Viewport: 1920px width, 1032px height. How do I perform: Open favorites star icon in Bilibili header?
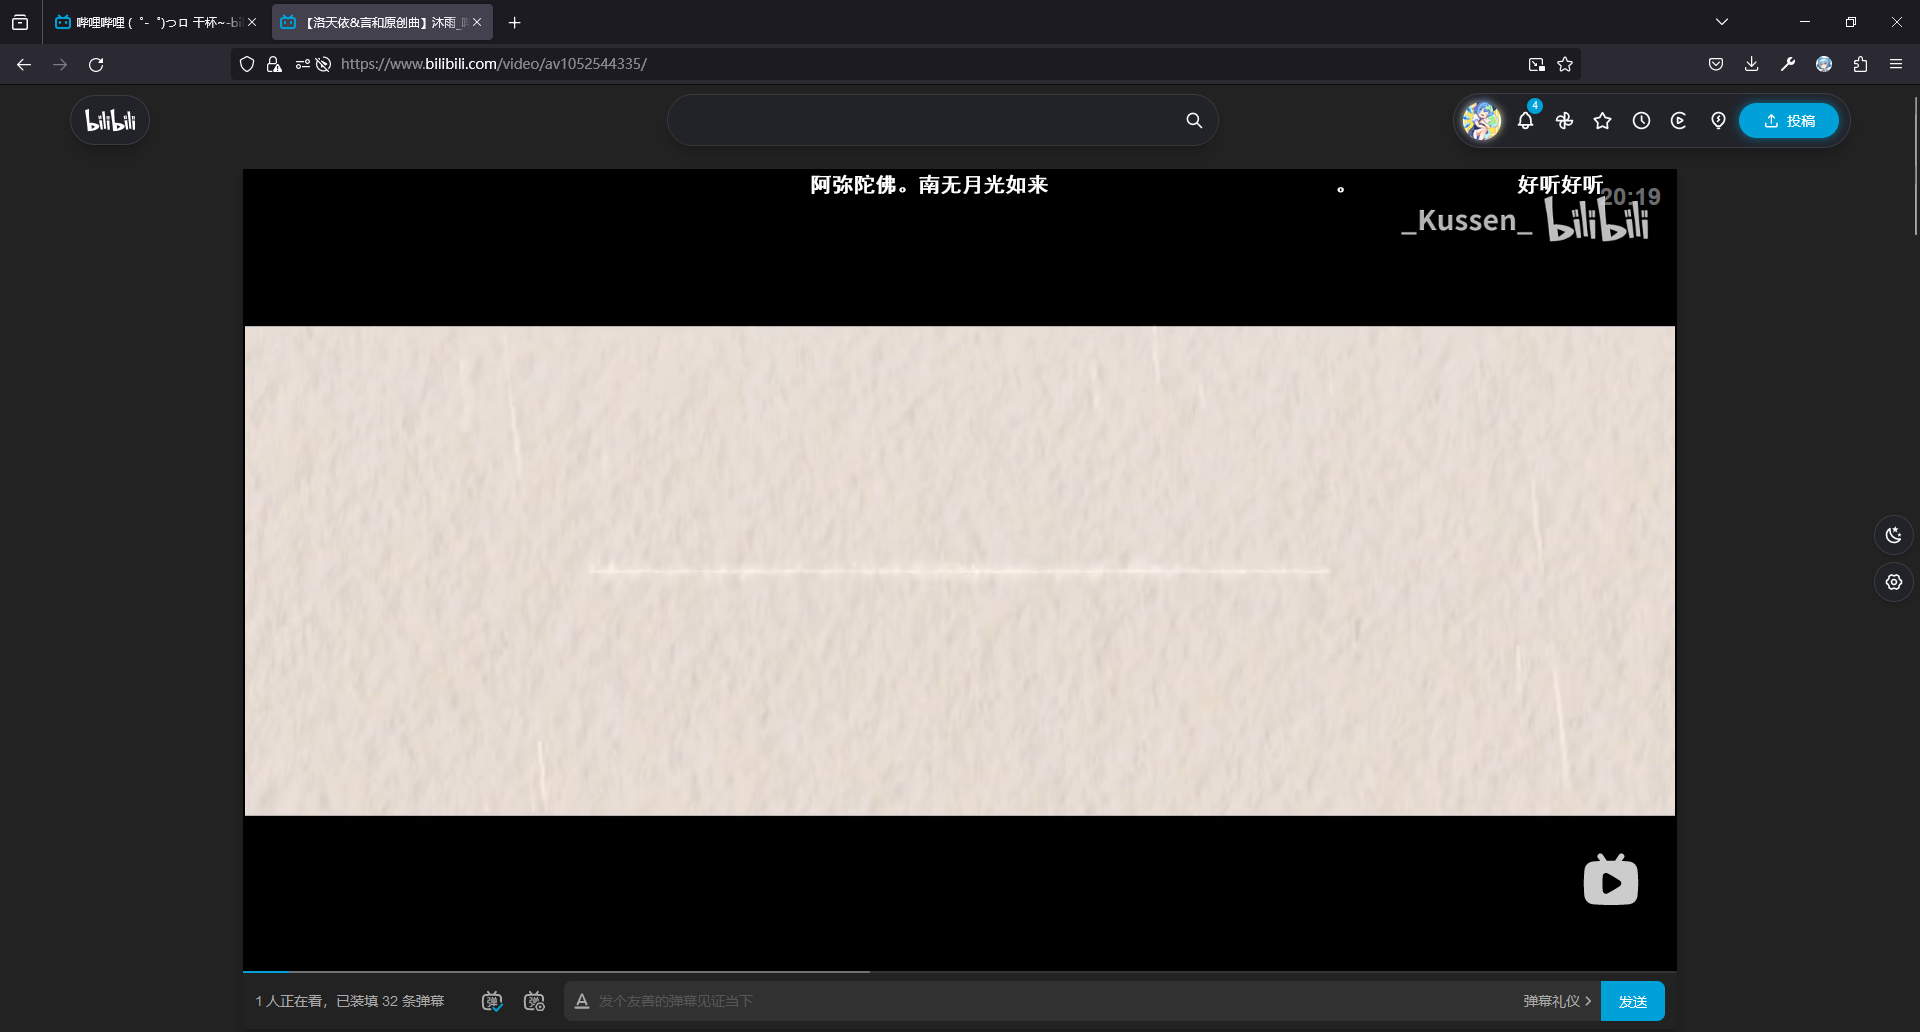(1602, 121)
